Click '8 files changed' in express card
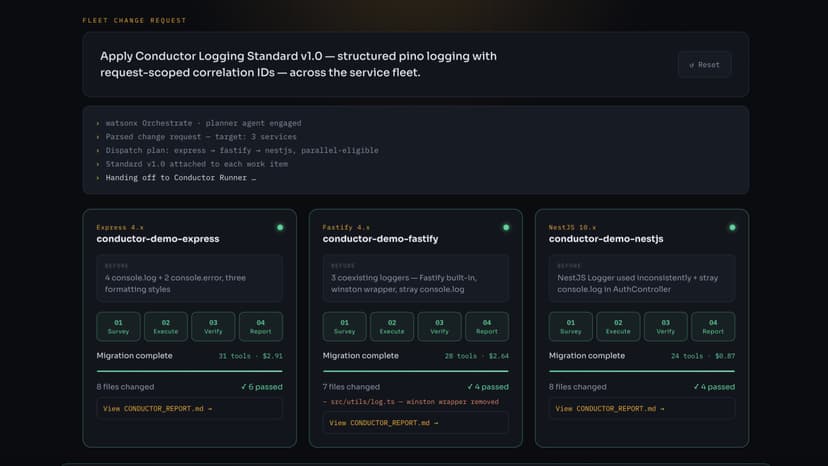The image size is (828, 466). pyautogui.click(x=125, y=387)
